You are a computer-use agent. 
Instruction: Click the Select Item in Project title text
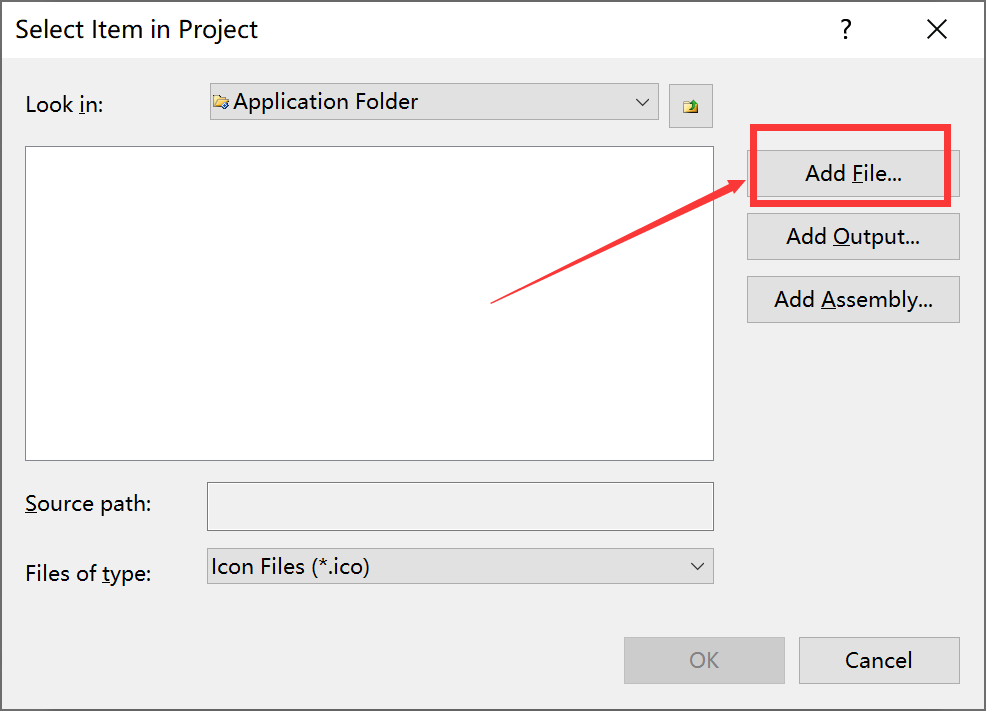click(136, 30)
